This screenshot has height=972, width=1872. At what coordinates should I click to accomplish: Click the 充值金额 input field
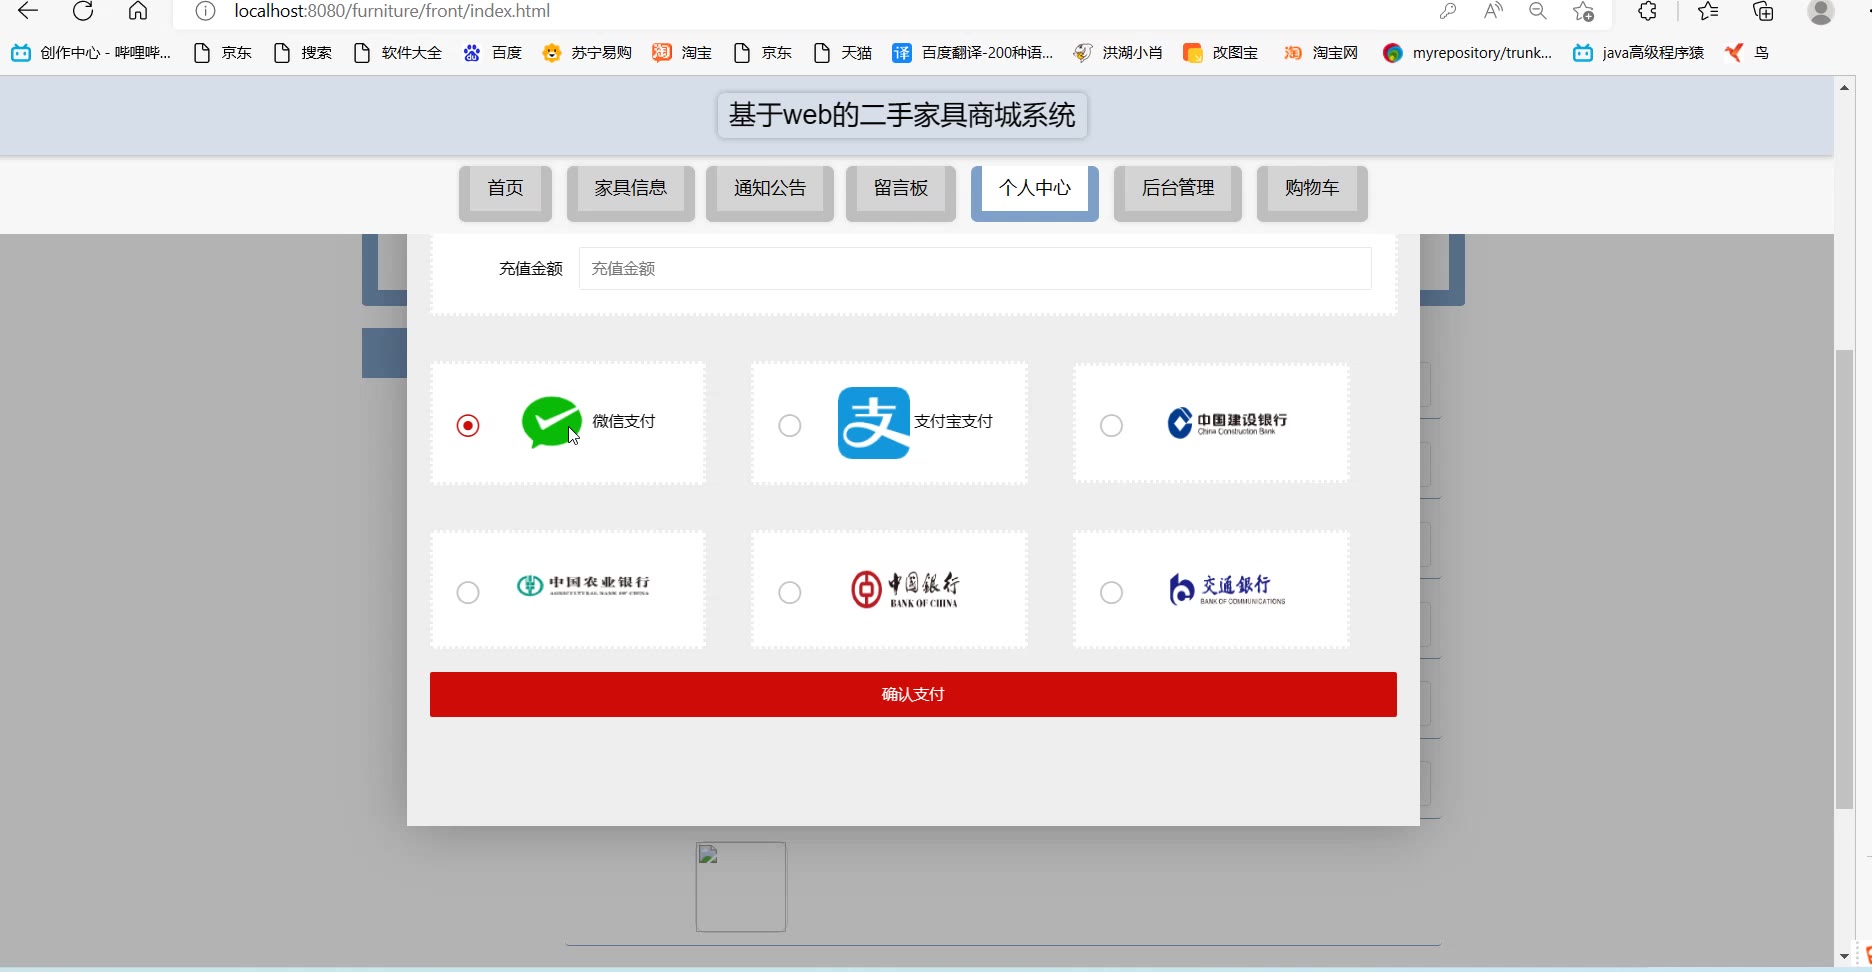click(x=975, y=268)
